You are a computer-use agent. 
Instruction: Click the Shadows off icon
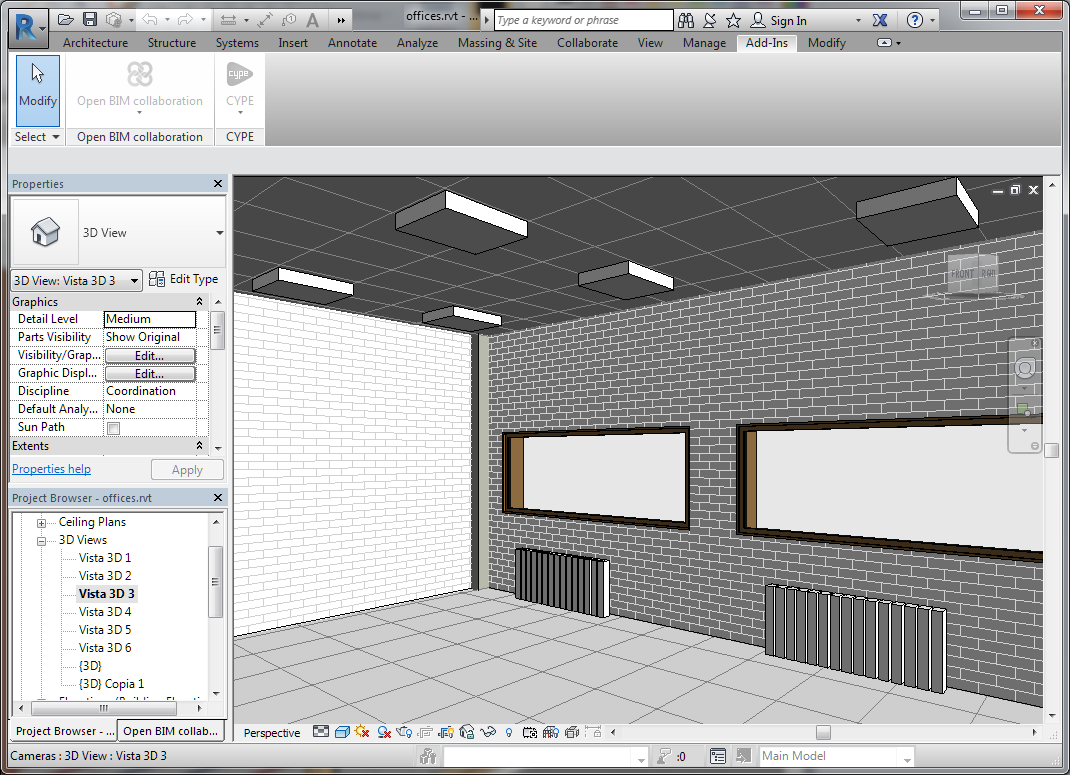[384, 733]
